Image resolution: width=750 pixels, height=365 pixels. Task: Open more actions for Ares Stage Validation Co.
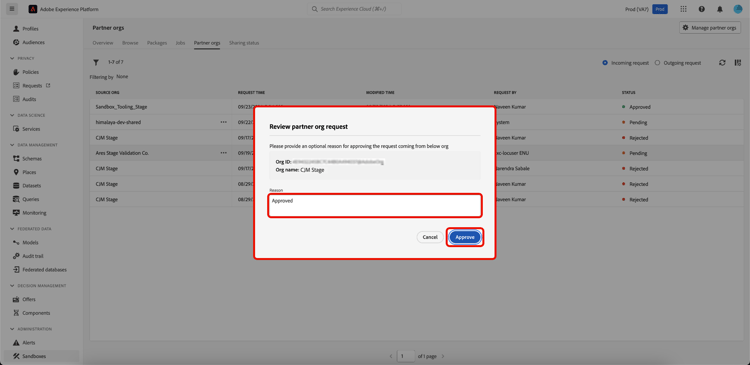pos(223,153)
